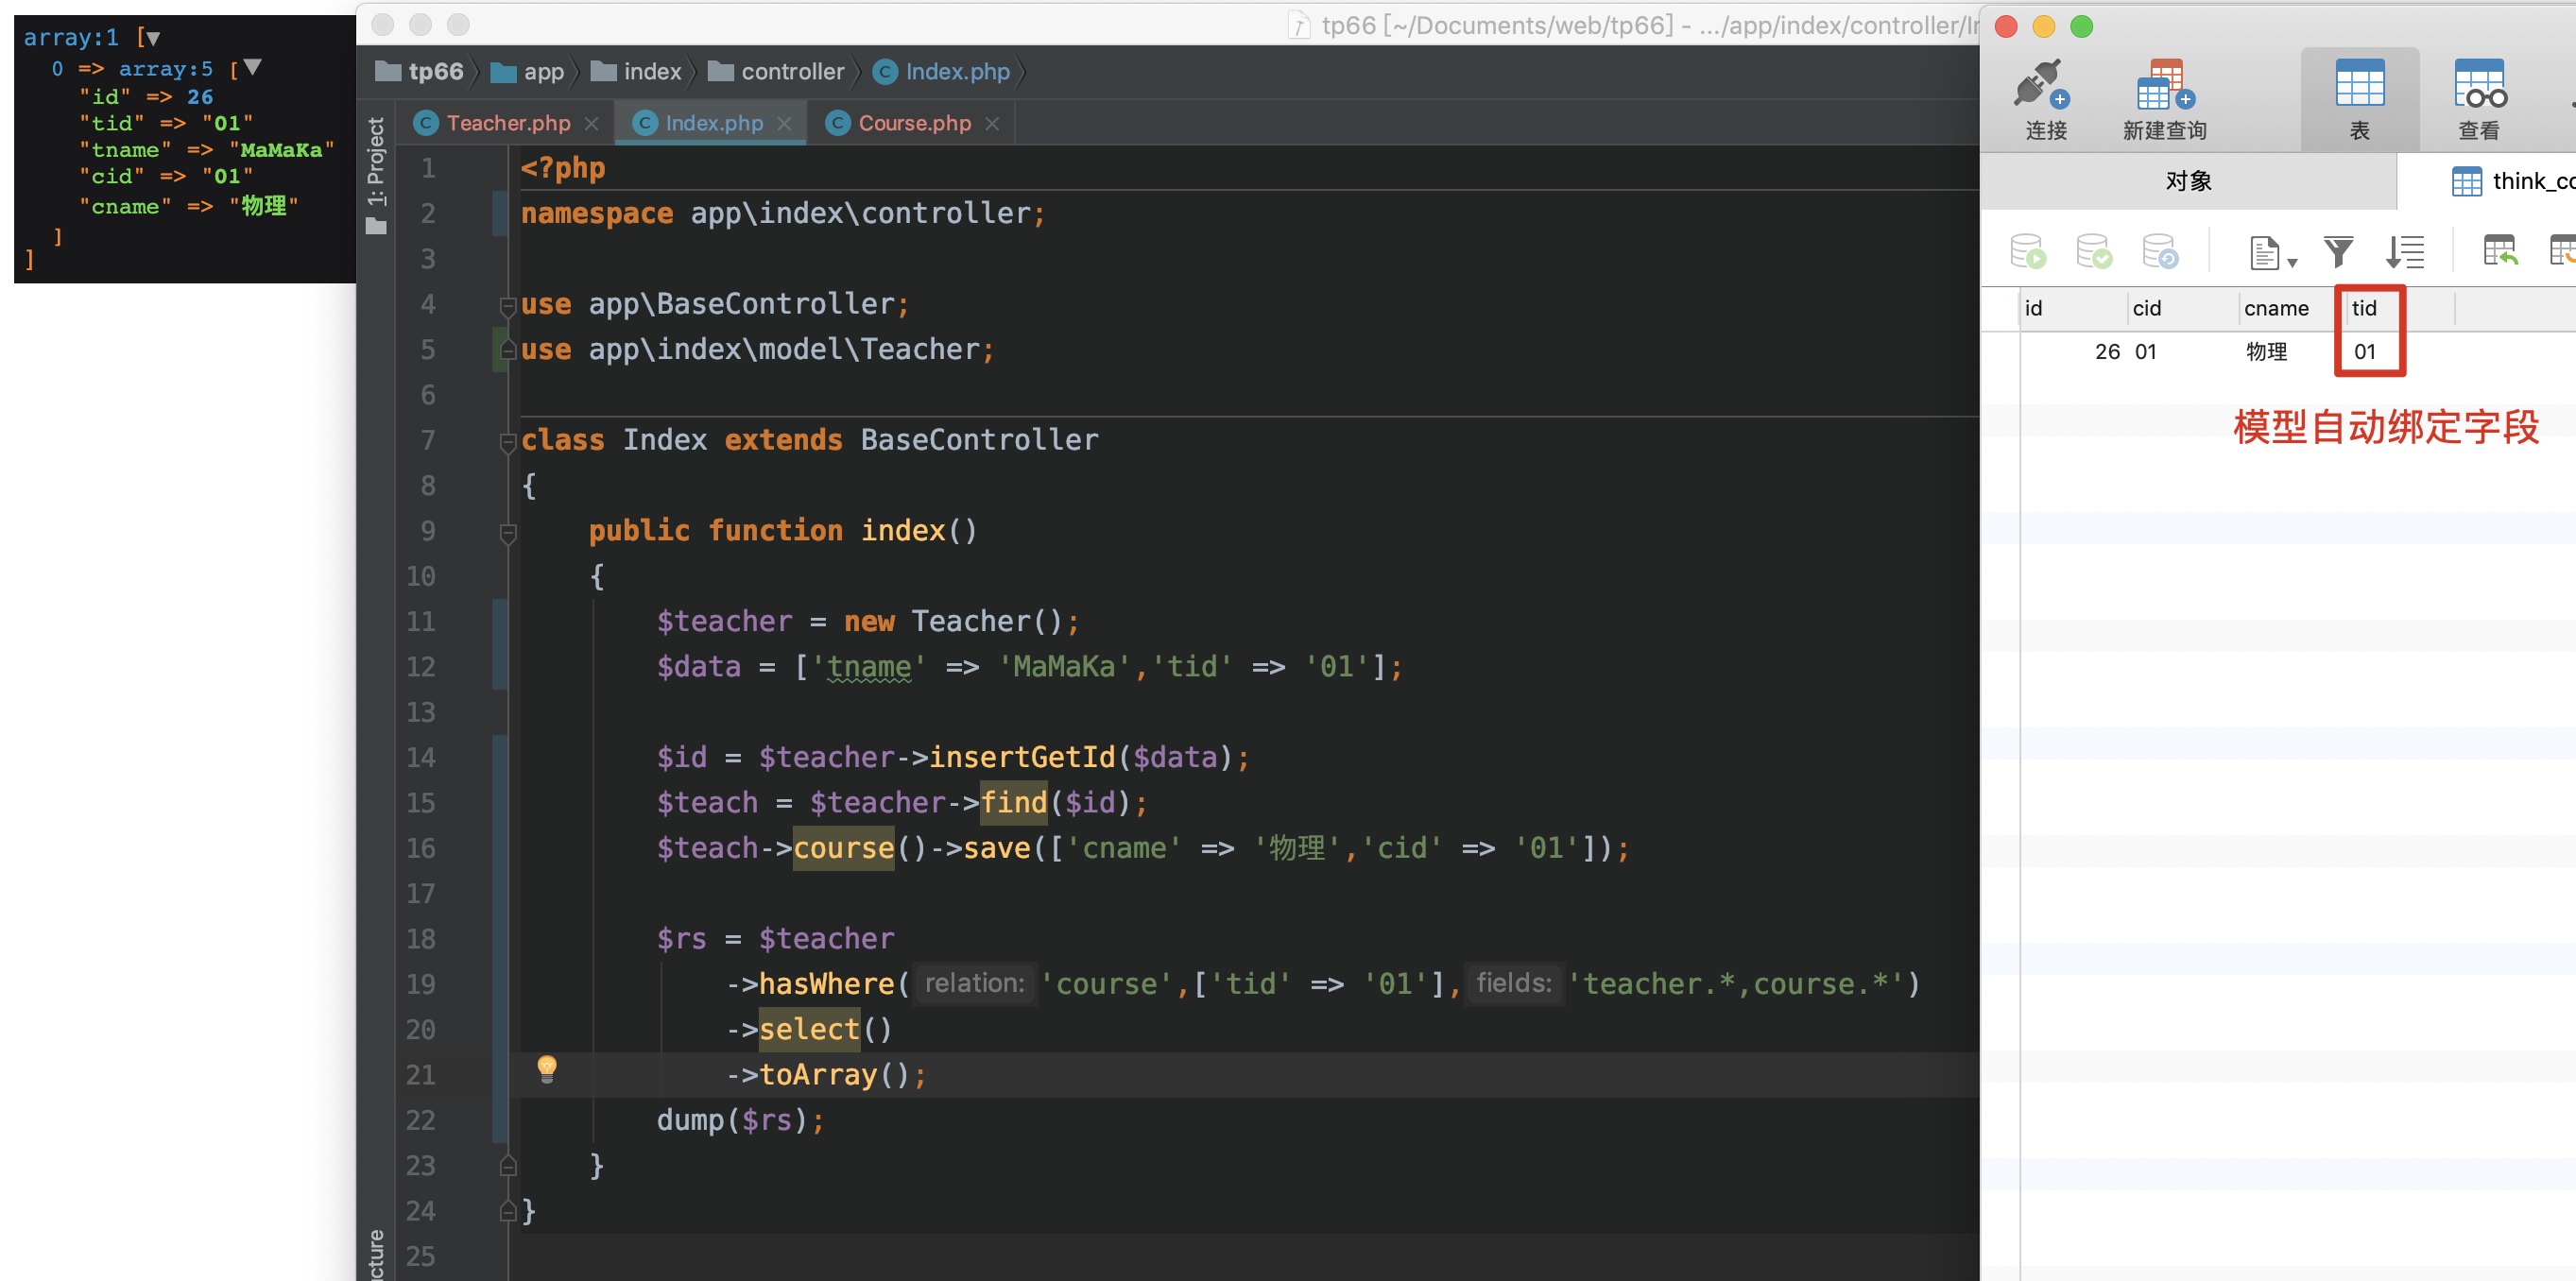Click the tname key in dump output

[125, 150]
